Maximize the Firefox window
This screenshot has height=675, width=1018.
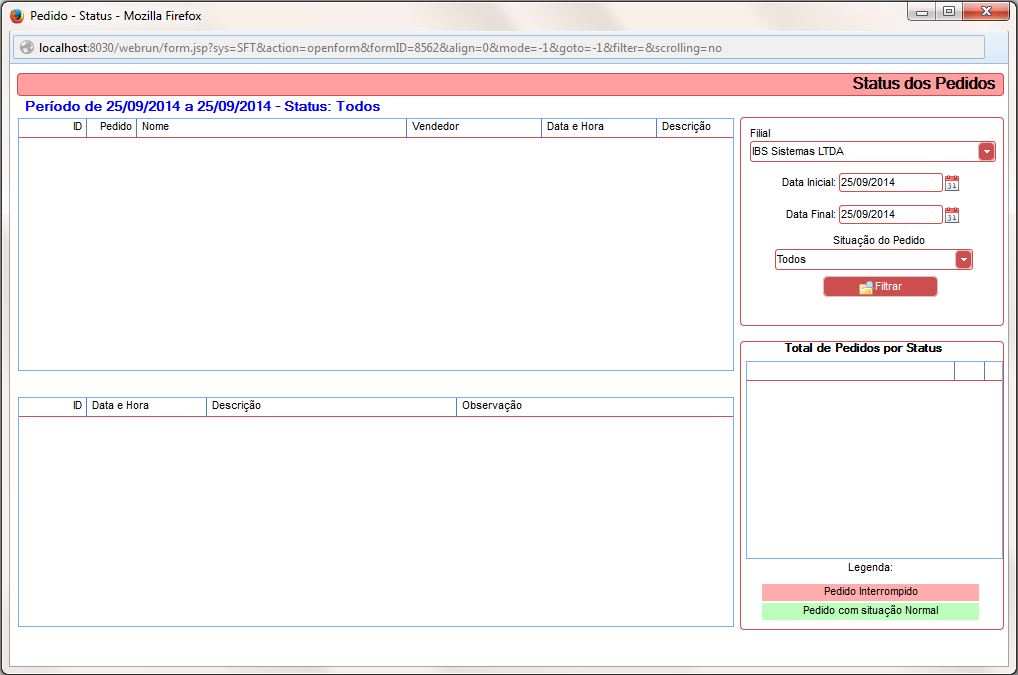(x=949, y=12)
